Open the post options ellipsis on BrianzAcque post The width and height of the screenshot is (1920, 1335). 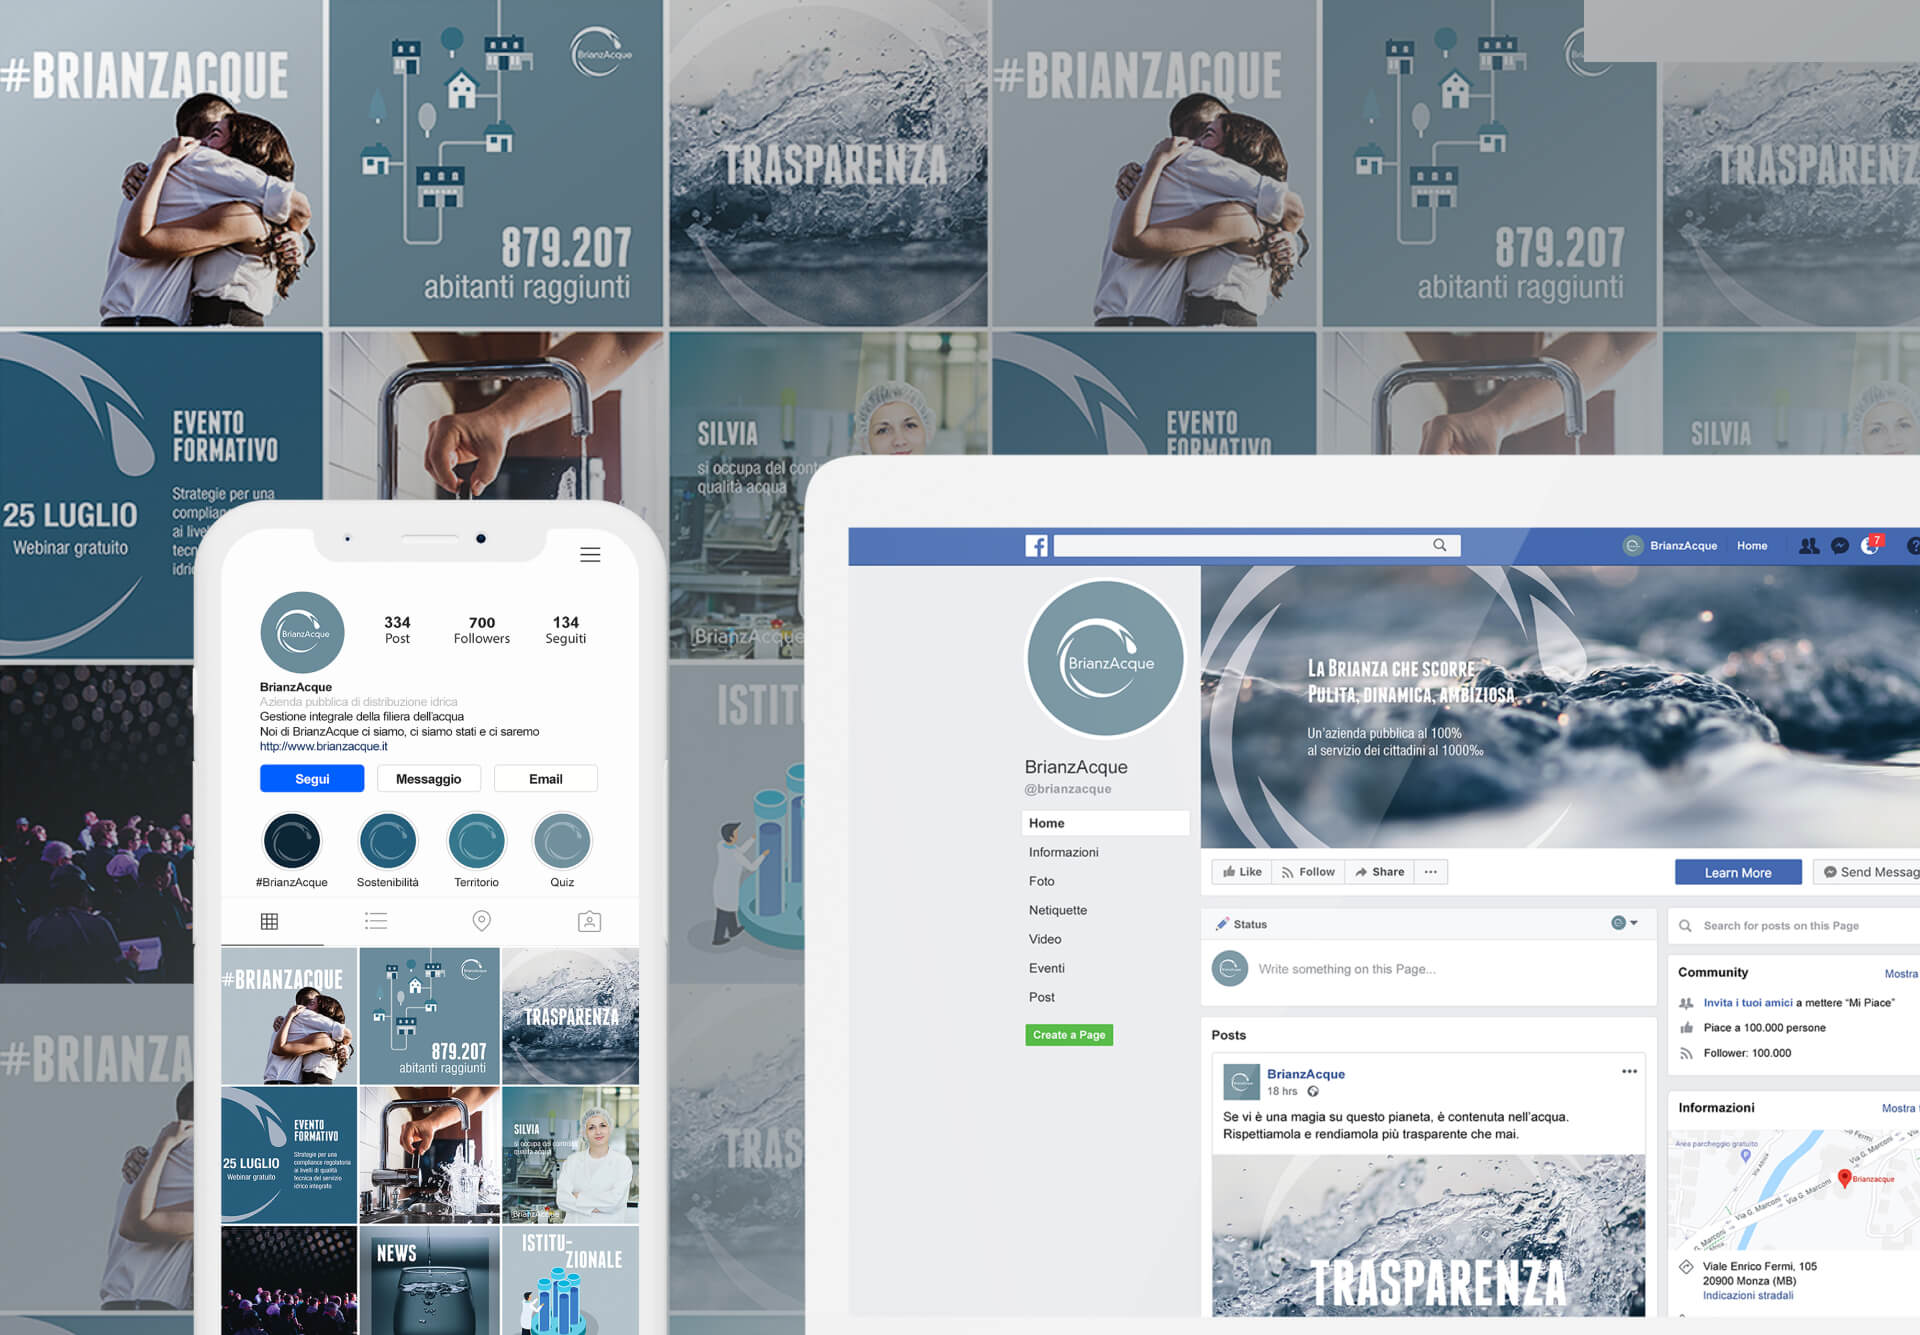point(1629,1071)
